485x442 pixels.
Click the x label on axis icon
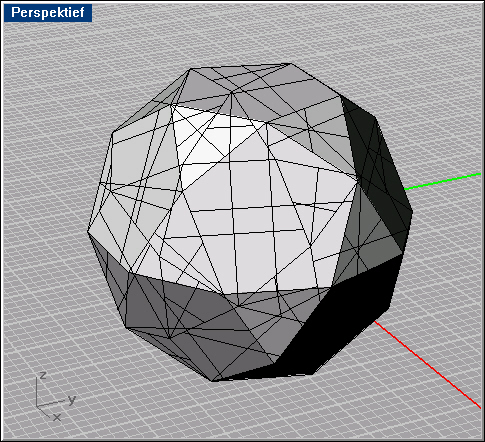pyautogui.click(x=57, y=417)
